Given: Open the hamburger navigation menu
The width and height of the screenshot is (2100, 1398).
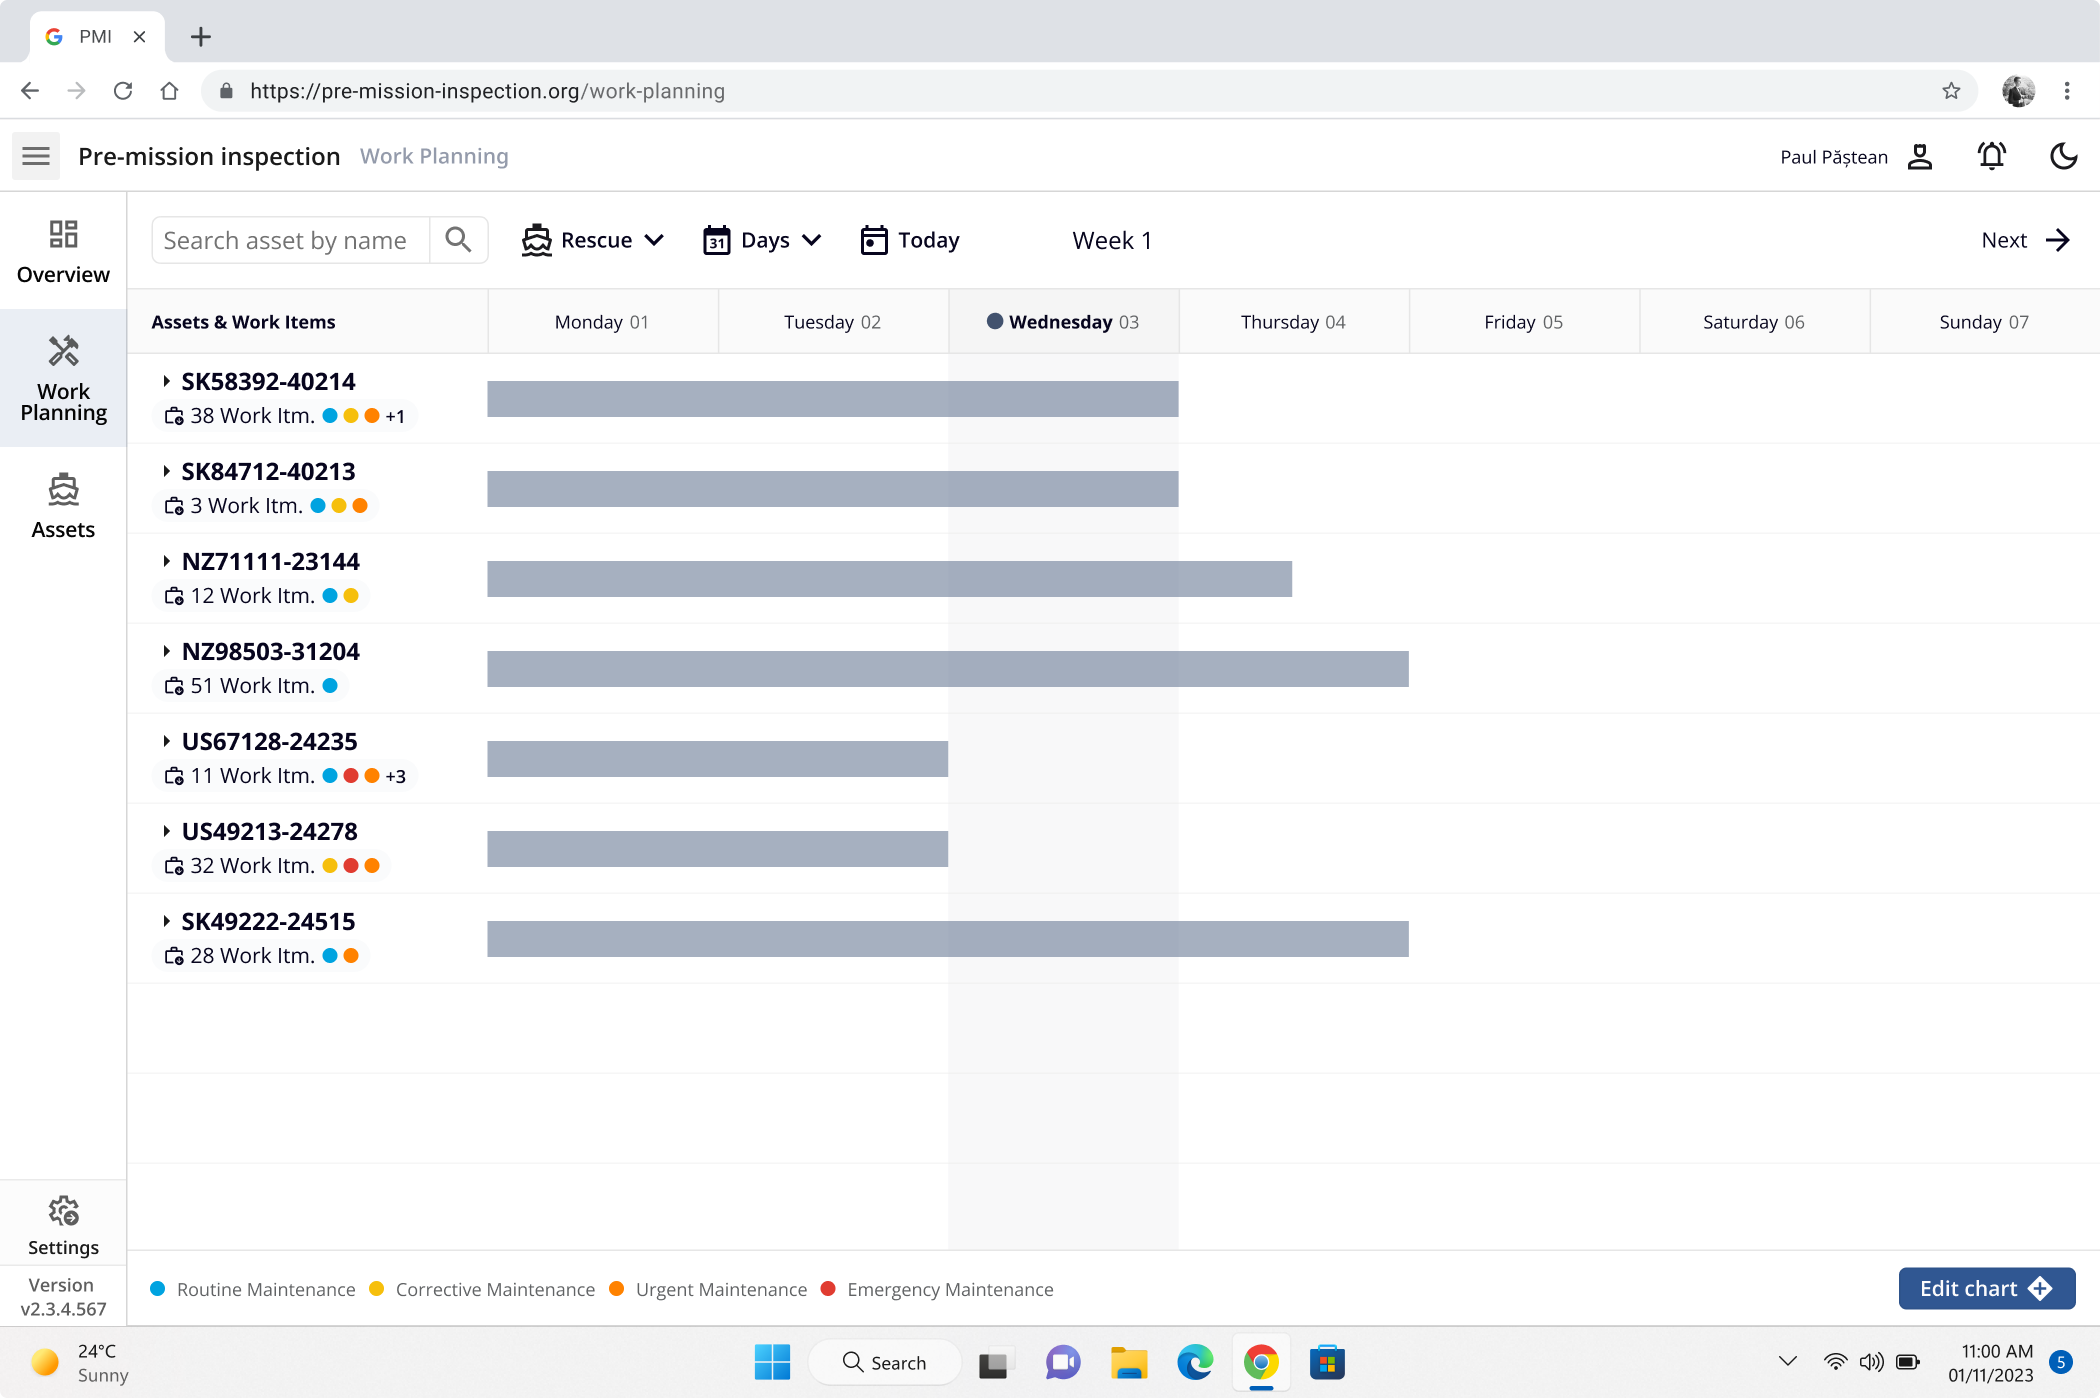Looking at the screenshot, I should point(36,156).
